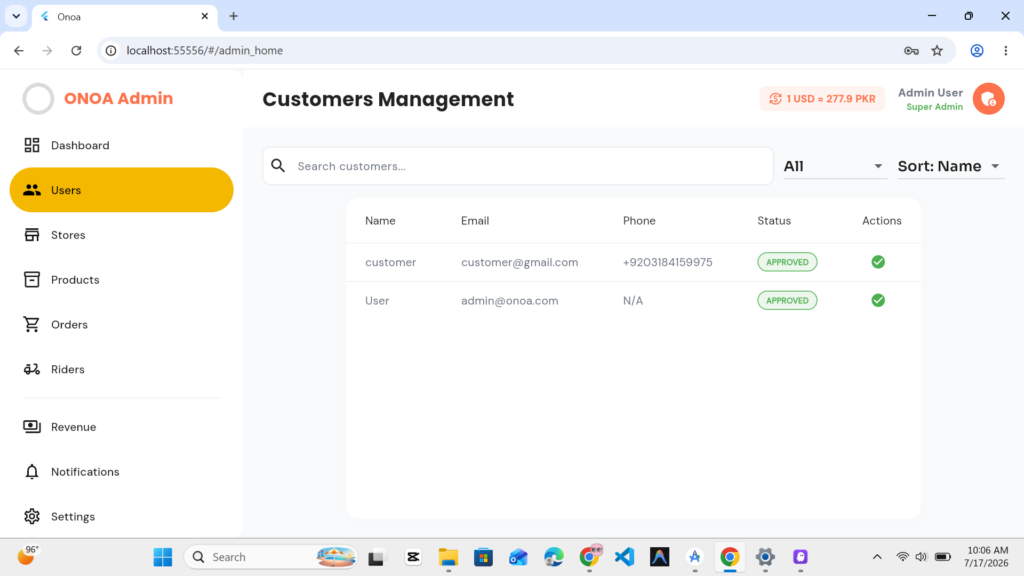Open File Explorer from the taskbar
Image resolution: width=1024 pixels, height=576 pixels.
[448, 557]
